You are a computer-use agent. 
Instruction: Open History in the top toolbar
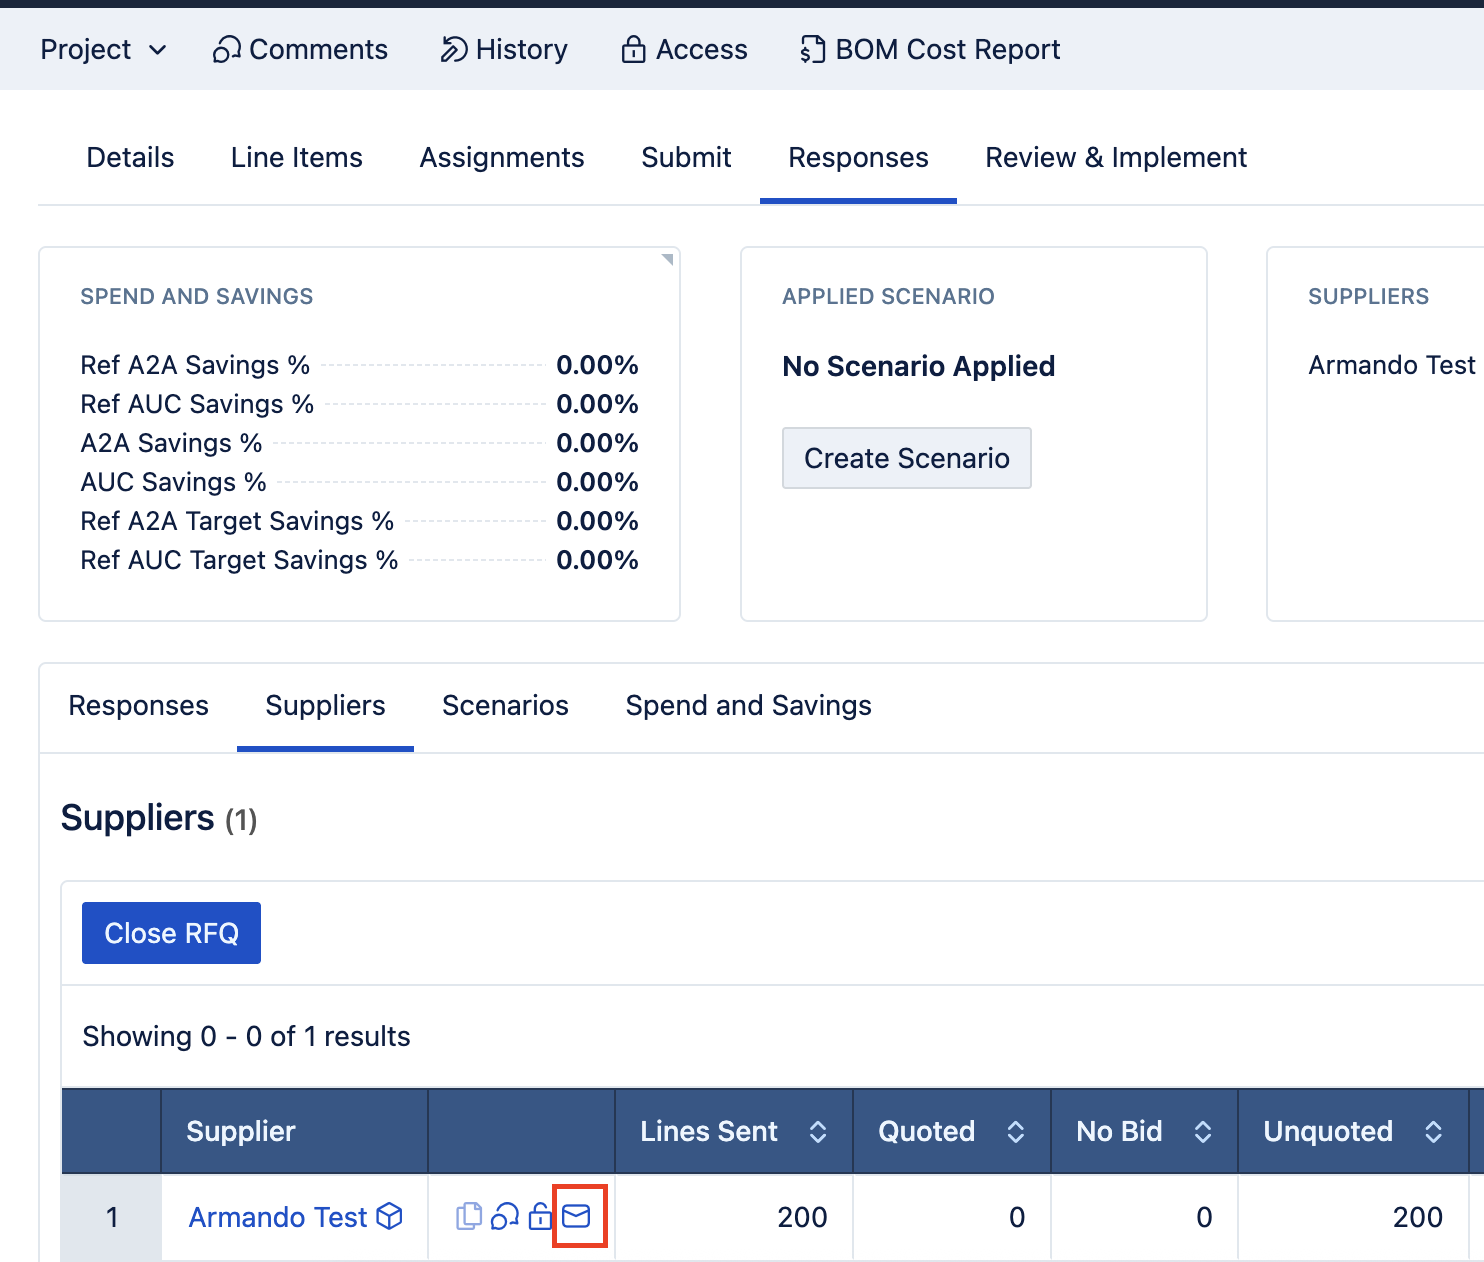504,49
